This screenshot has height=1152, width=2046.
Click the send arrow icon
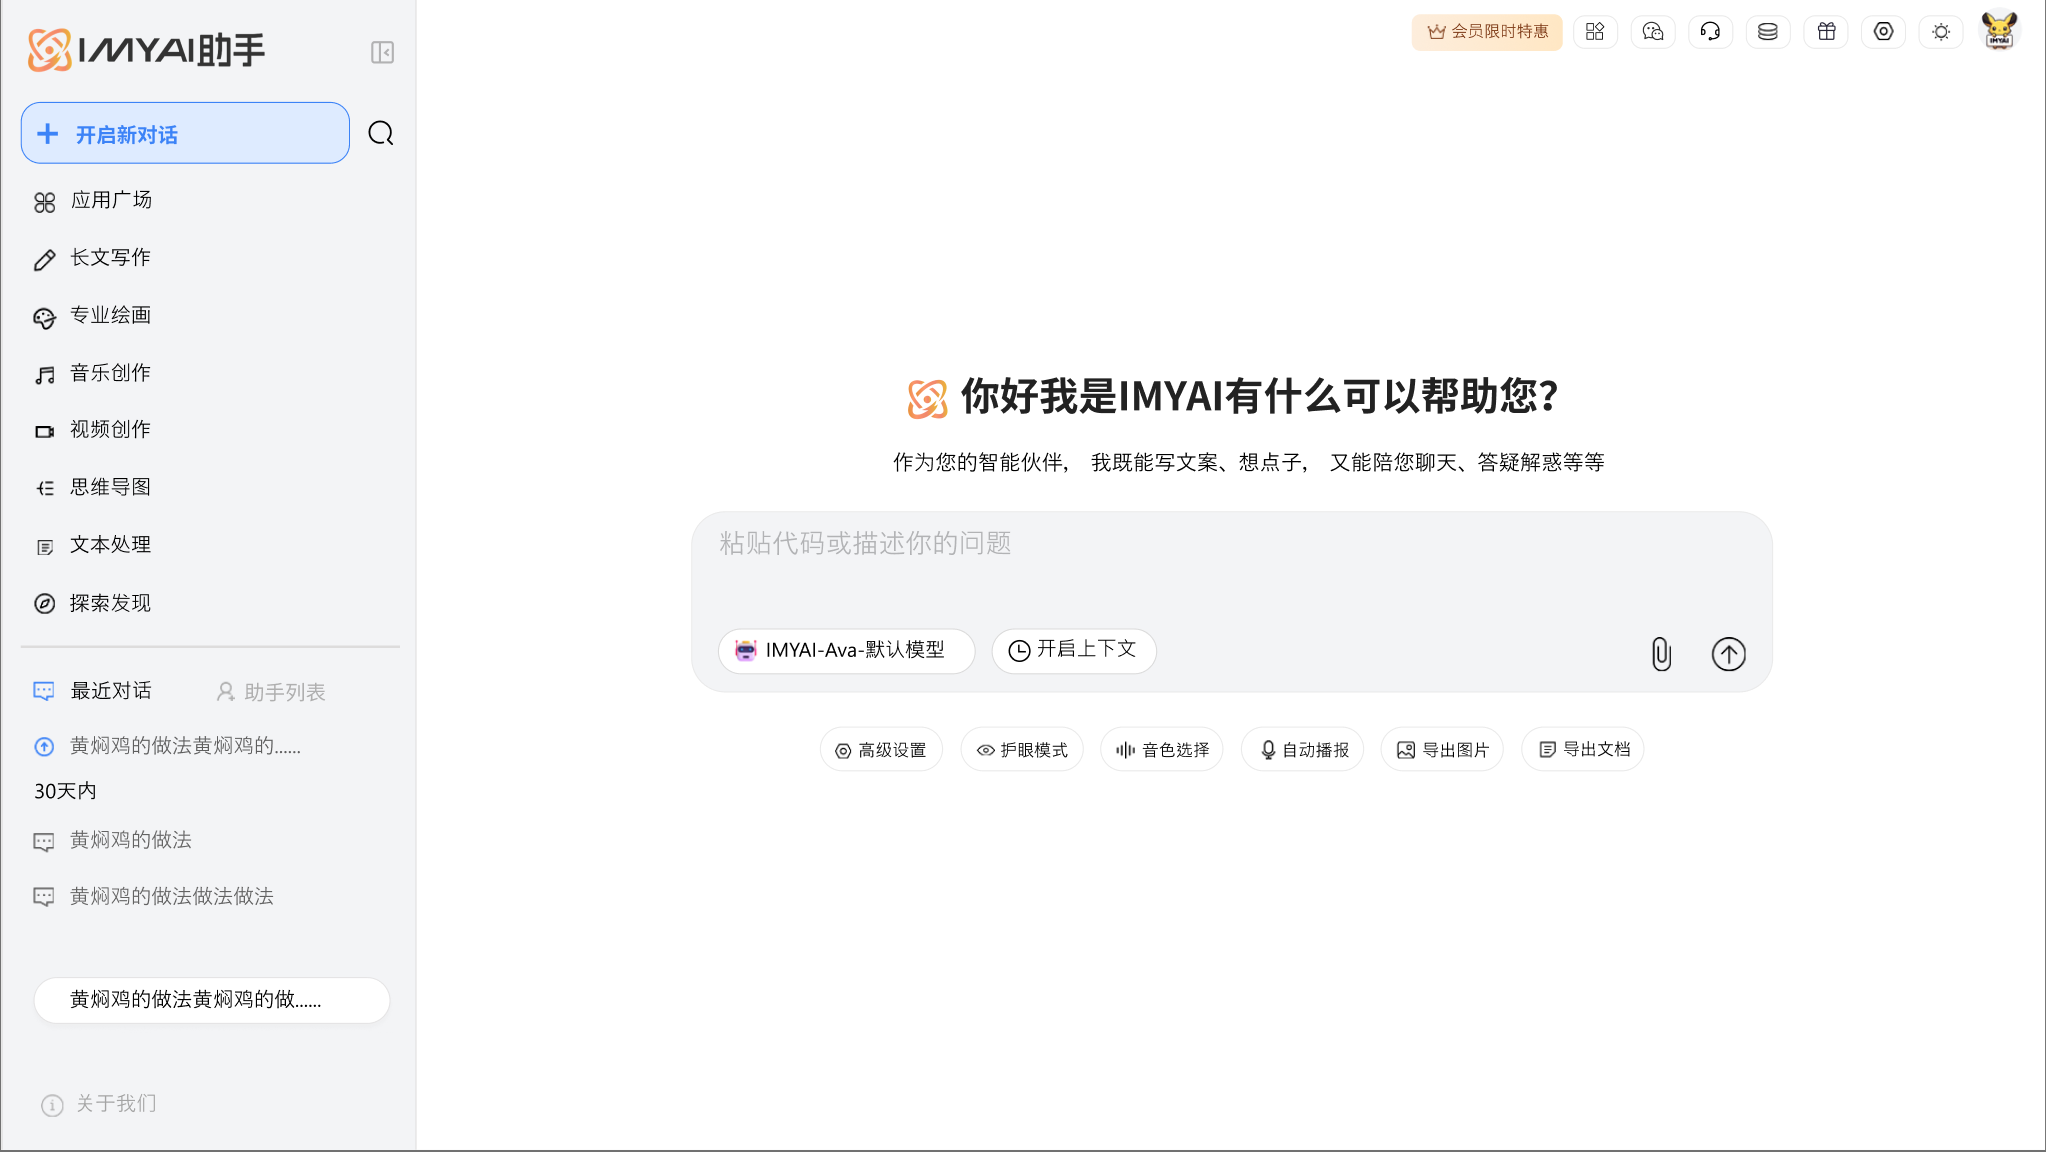(1728, 654)
